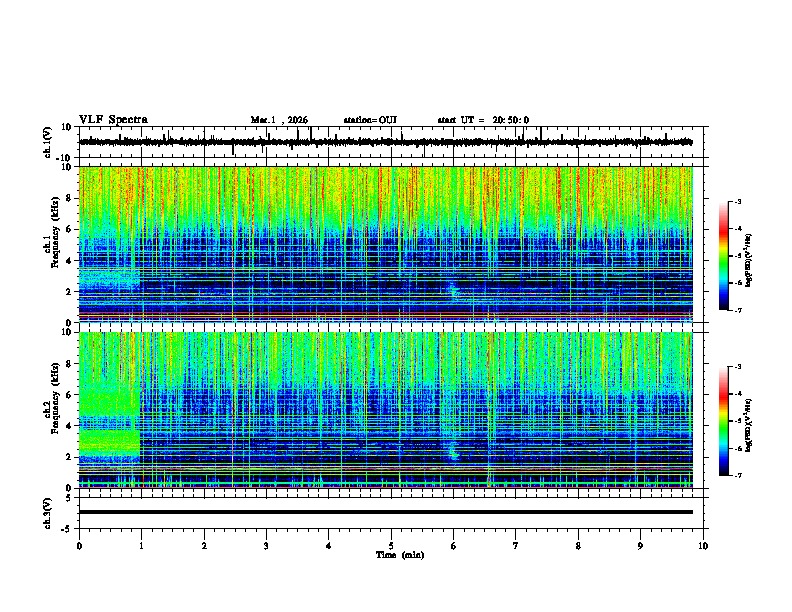Screen dimensions: 792x612
Task: Click the date text 'Mar.1 , 2026'
Action: (279, 120)
